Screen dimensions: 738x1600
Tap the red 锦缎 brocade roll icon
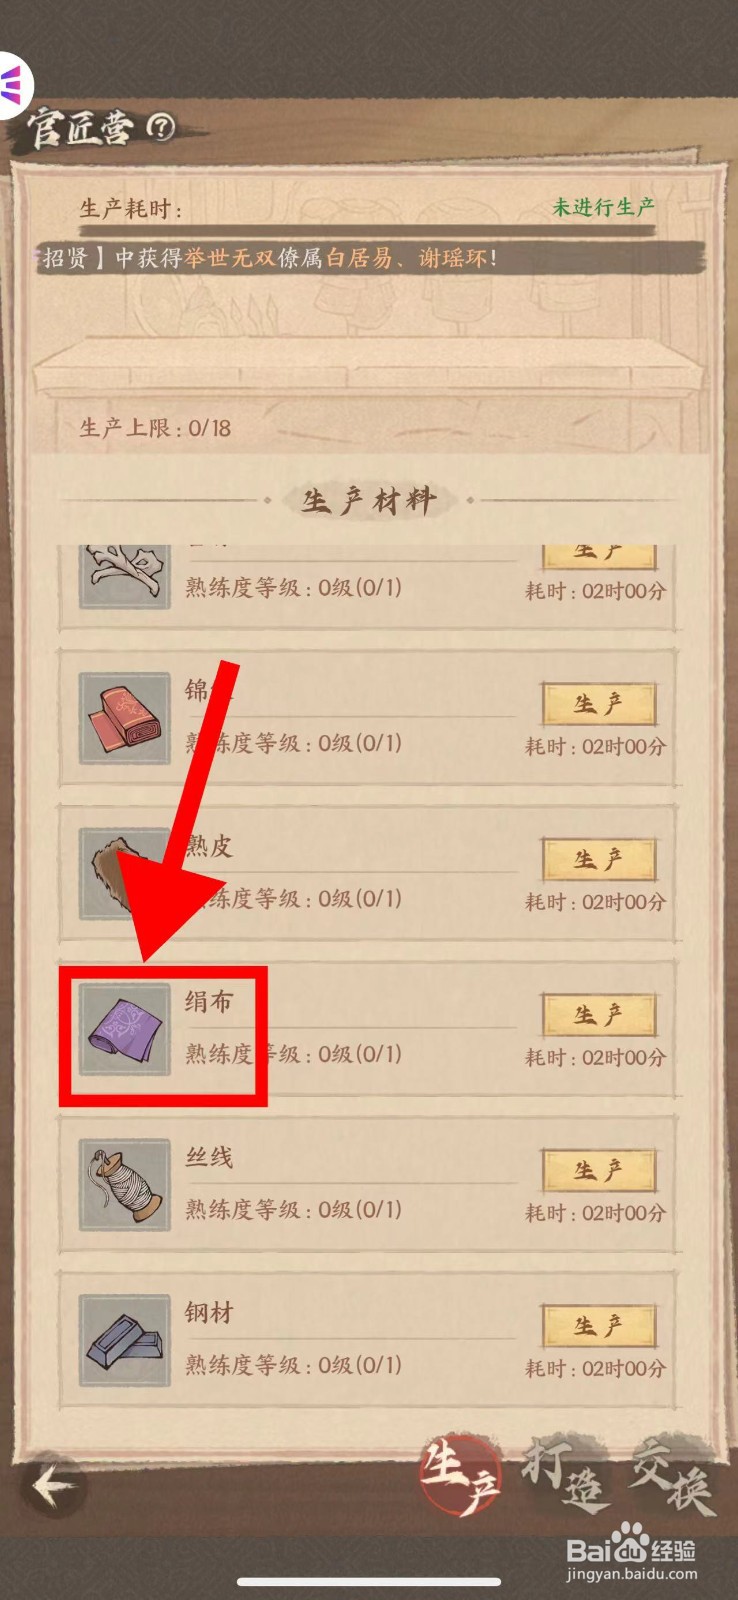124,718
